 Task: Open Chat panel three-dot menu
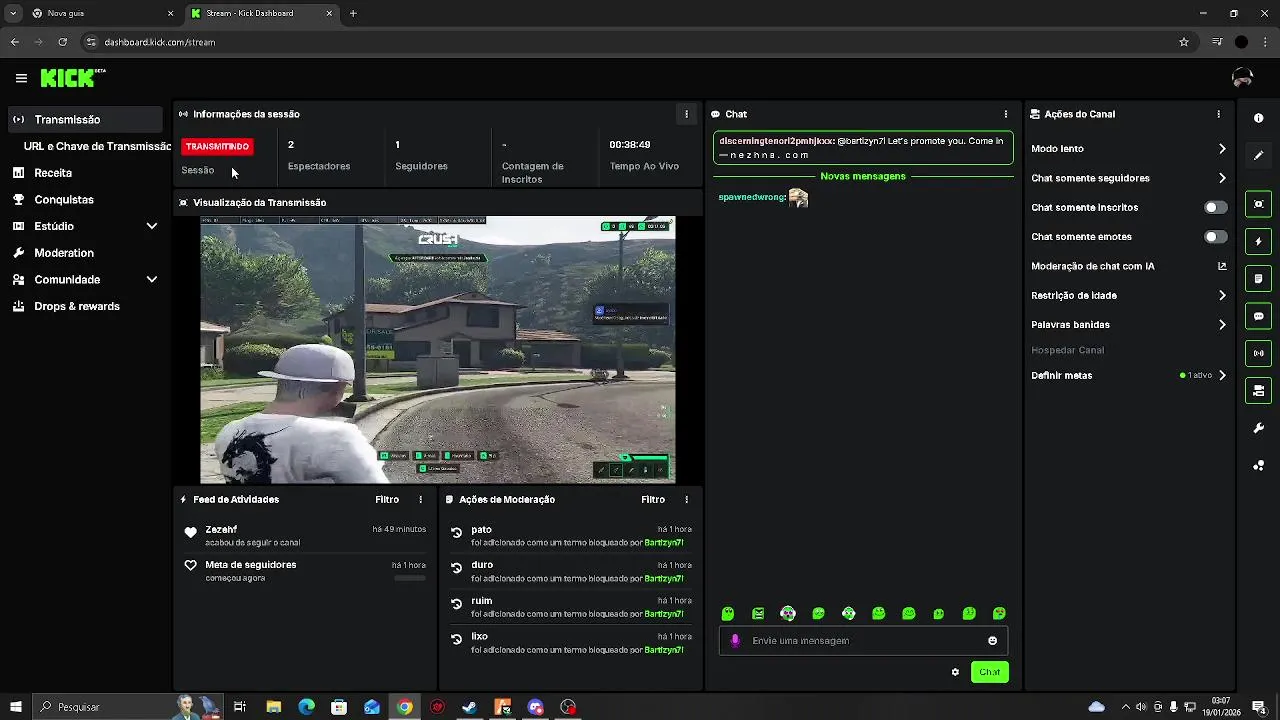(x=1006, y=114)
